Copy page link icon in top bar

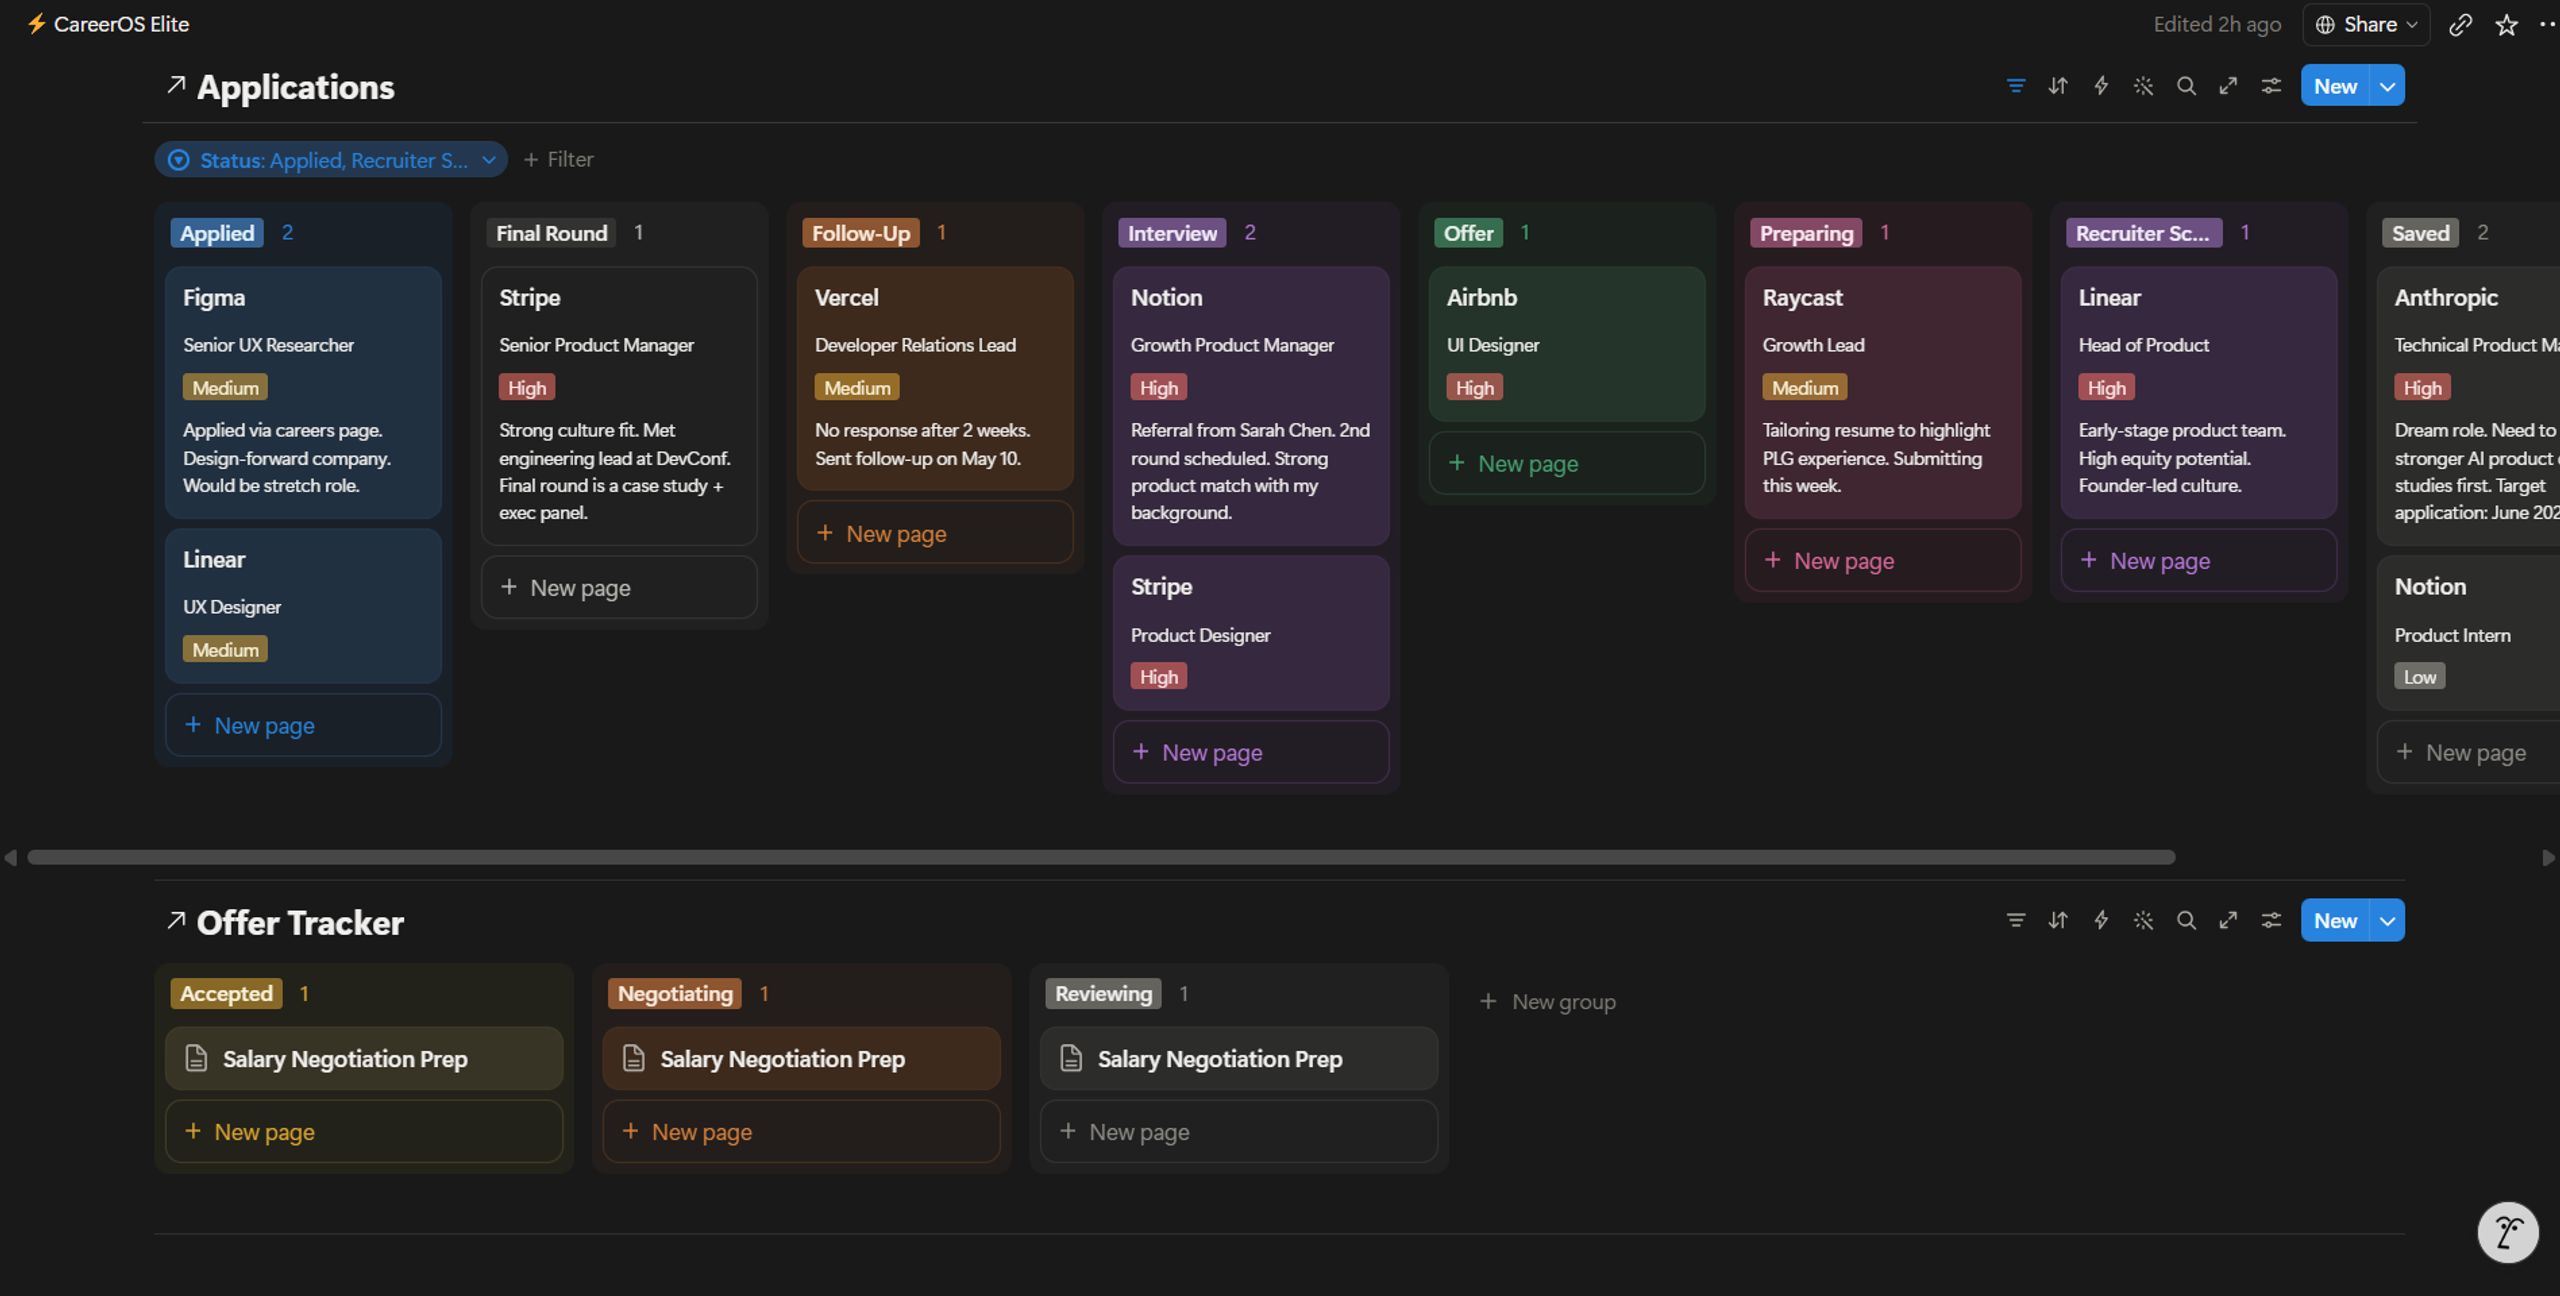click(2460, 25)
